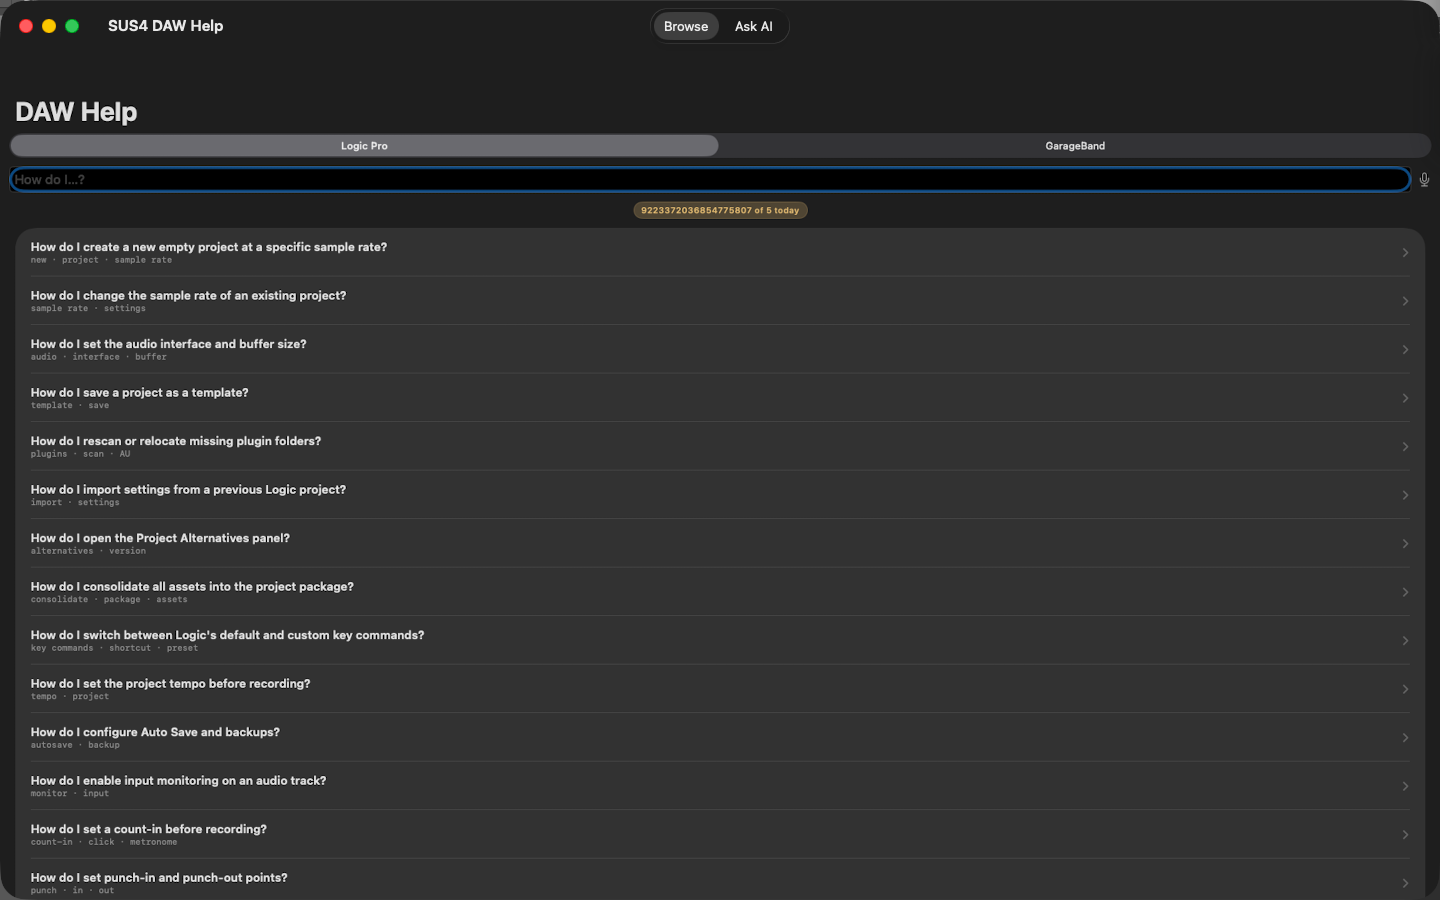
Task: Switch to the Ask AI tab
Action: click(753, 27)
